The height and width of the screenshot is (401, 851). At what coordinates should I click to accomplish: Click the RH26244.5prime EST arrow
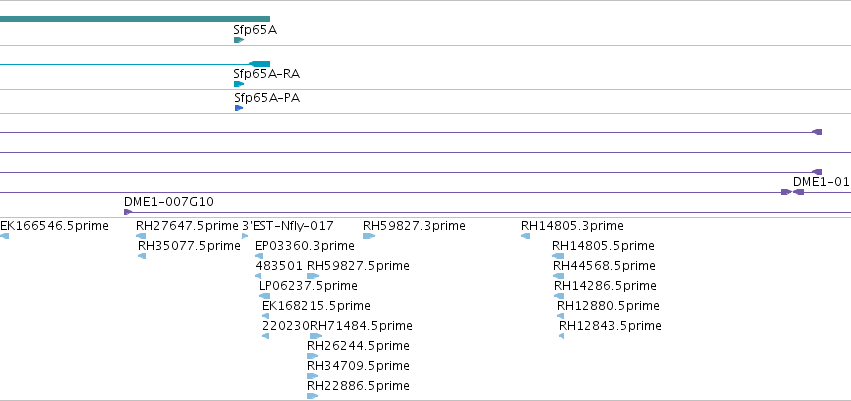point(313,357)
